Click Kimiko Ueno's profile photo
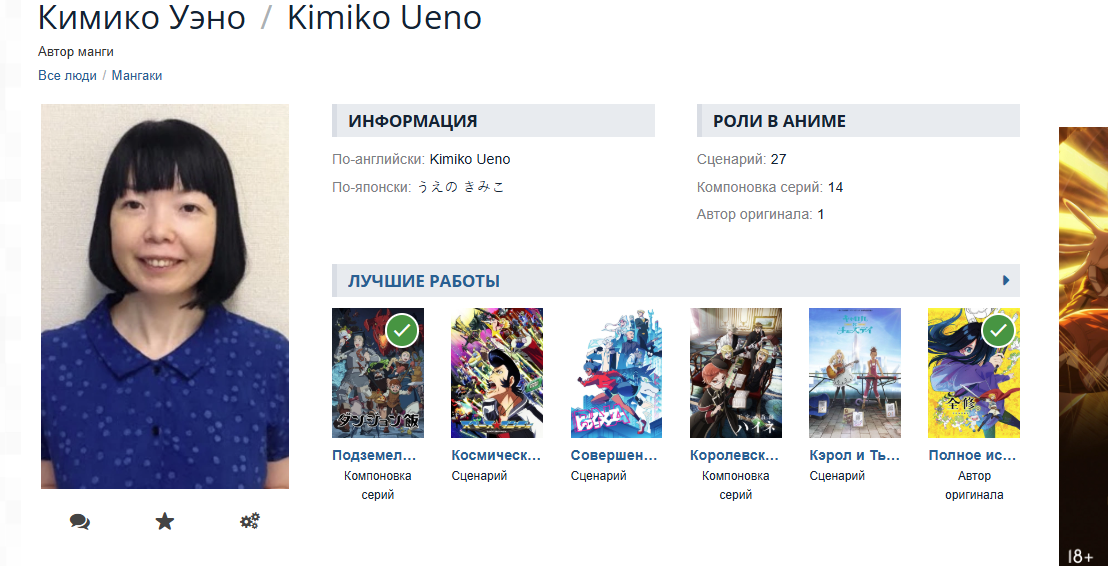Image resolution: width=1108 pixels, height=566 pixels. click(x=165, y=296)
